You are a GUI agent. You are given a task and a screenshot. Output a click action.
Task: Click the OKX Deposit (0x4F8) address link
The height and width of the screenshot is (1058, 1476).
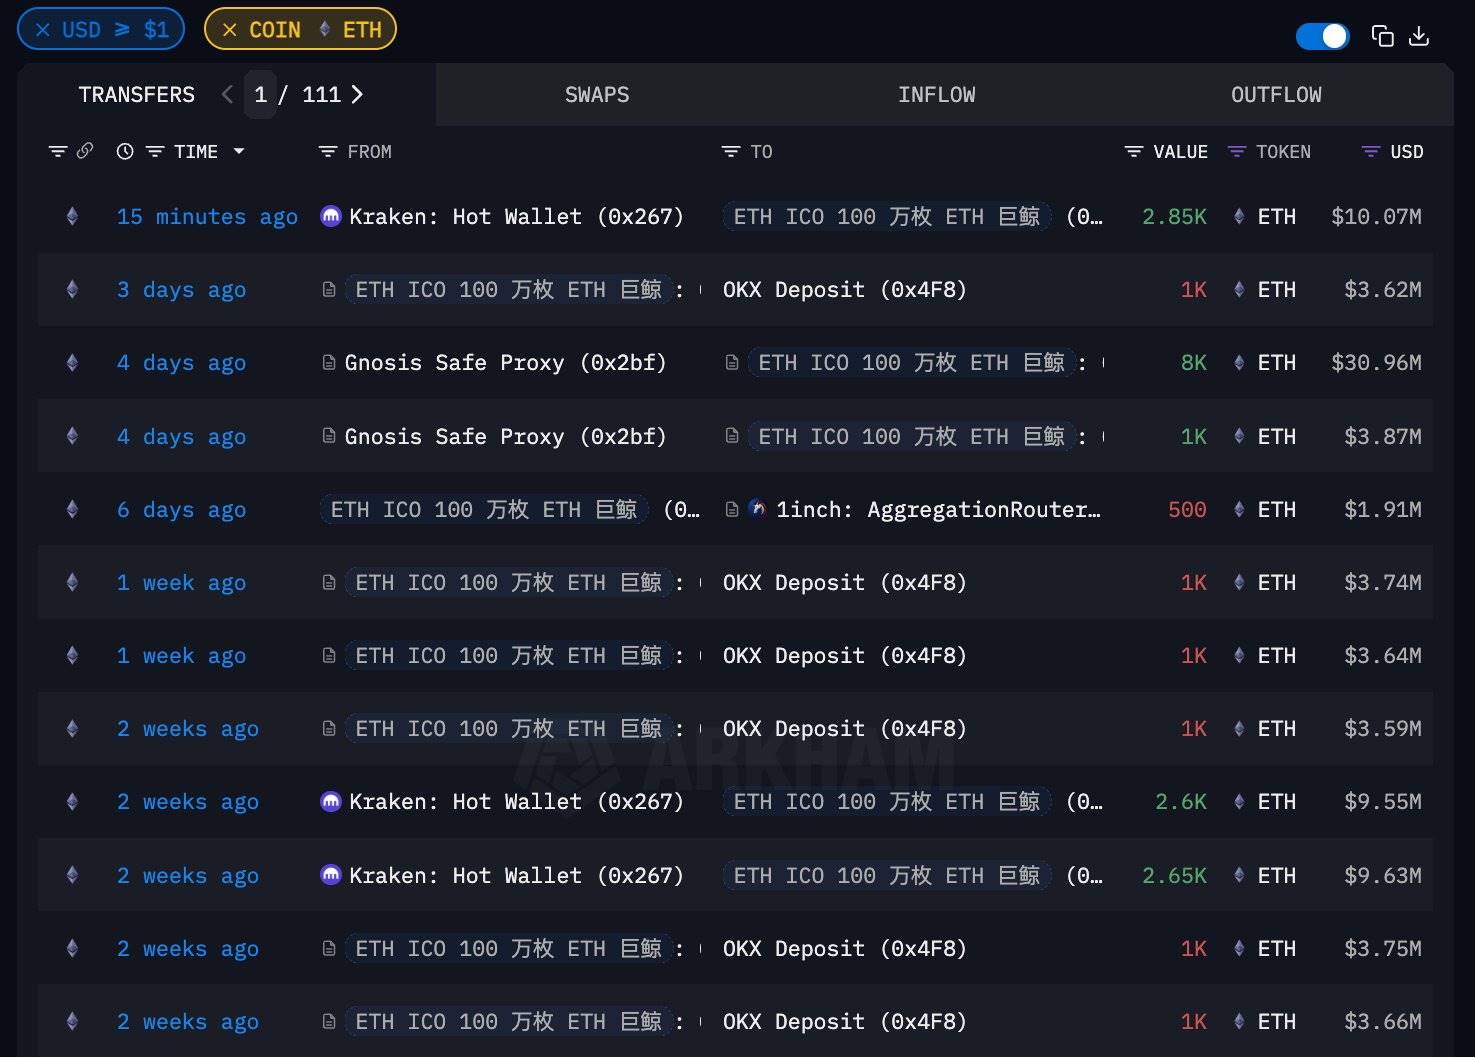844,289
